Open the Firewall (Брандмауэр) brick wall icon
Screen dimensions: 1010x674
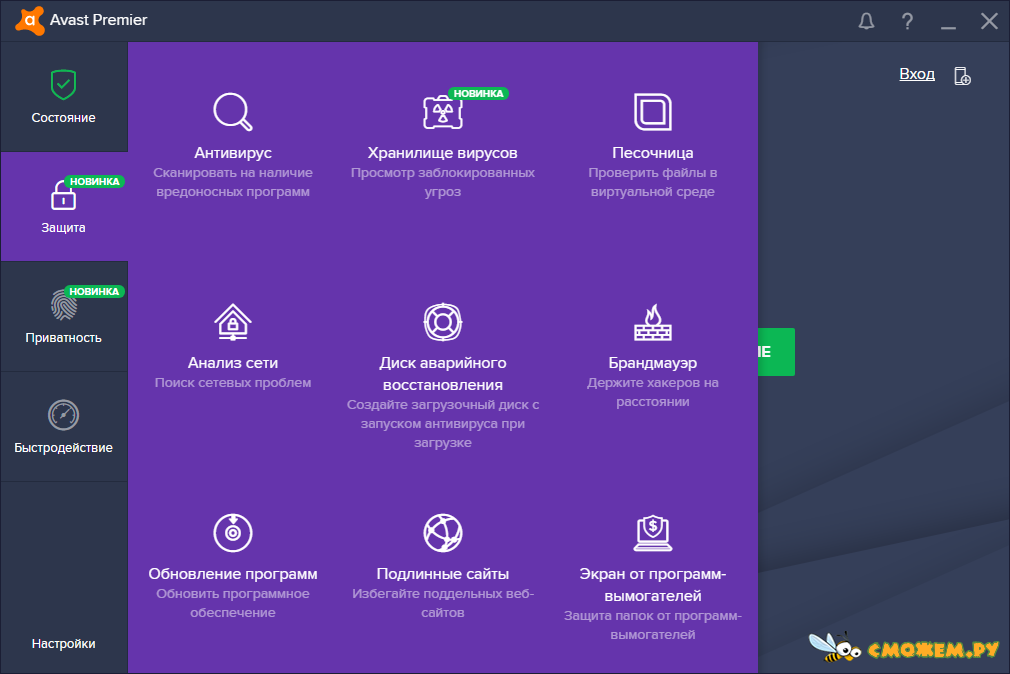[x=653, y=322]
